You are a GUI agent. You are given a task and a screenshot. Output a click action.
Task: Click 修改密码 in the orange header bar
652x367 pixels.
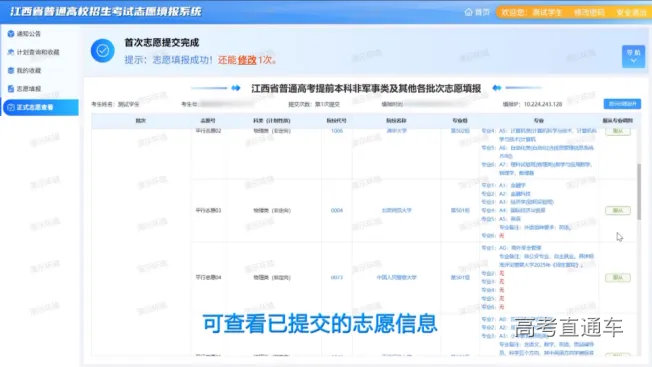pos(589,12)
